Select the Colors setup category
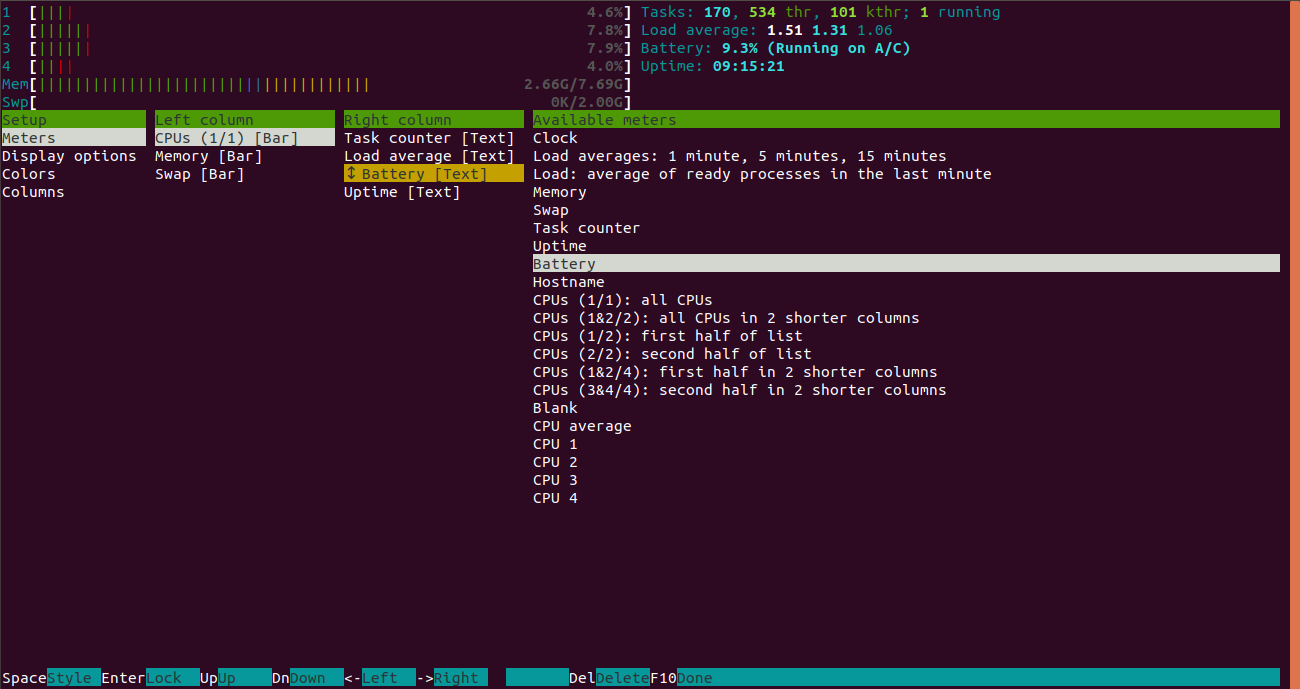The width and height of the screenshot is (1300, 689). pos(28,173)
